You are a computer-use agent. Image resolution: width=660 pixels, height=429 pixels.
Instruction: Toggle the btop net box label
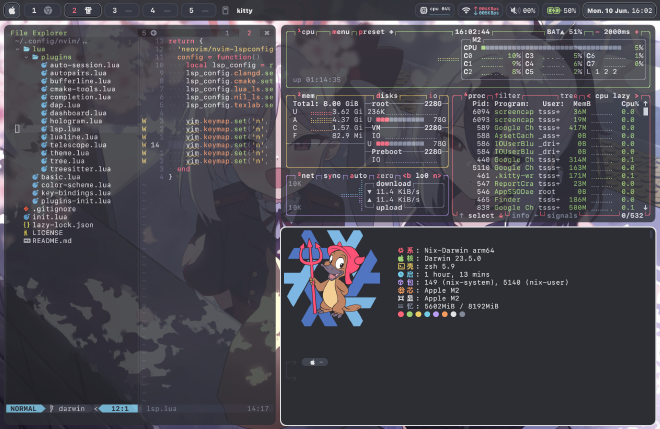[x=306, y=176]
